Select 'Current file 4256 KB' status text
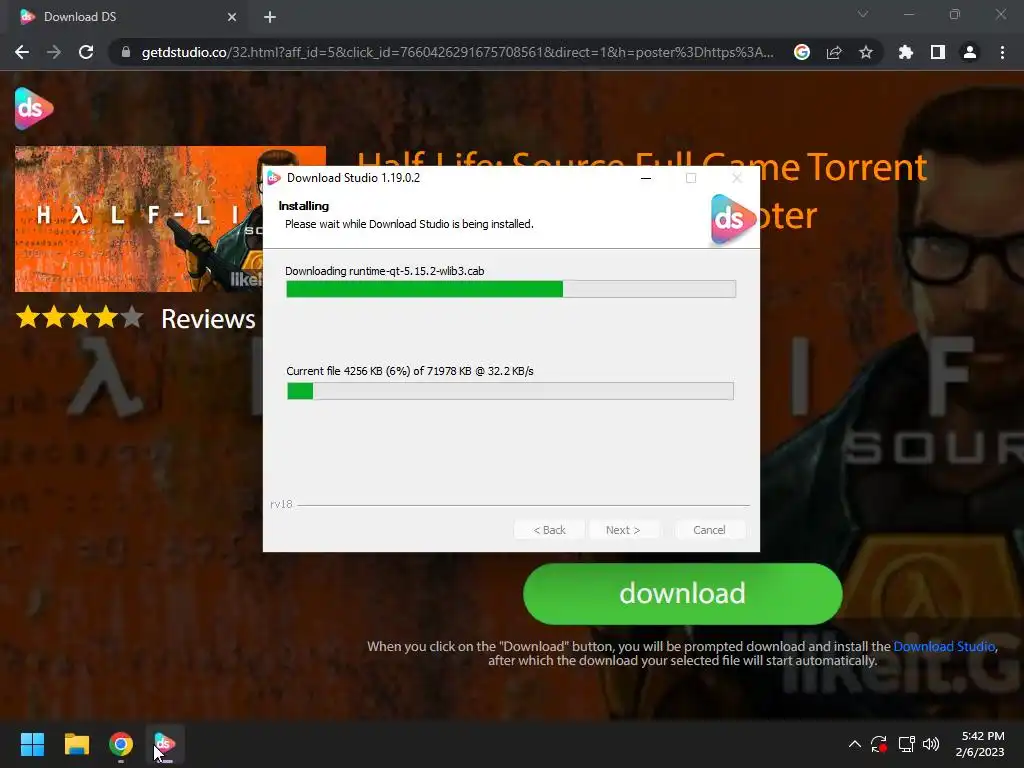Image resolution: width=1024 pixels, height=768 pixels. (409, 370)
